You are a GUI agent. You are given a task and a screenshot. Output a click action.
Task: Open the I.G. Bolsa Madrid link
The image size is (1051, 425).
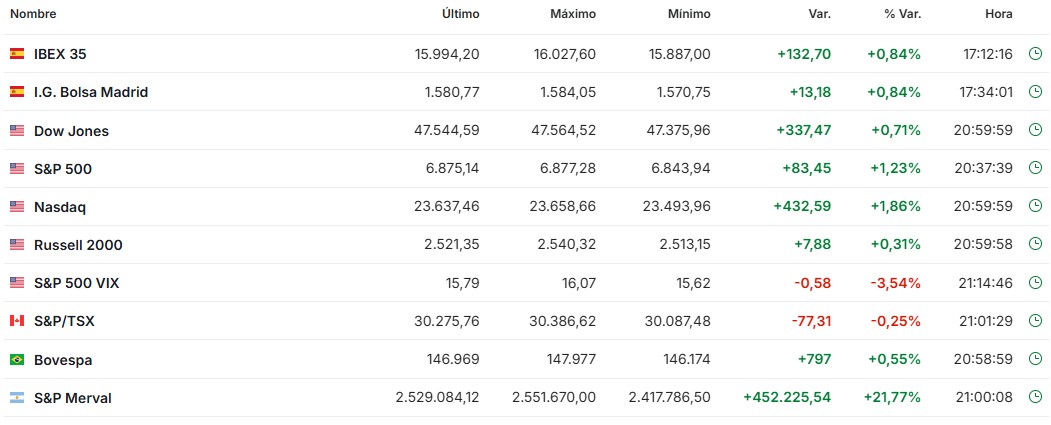pyautogui.click(x=91, y=92)
